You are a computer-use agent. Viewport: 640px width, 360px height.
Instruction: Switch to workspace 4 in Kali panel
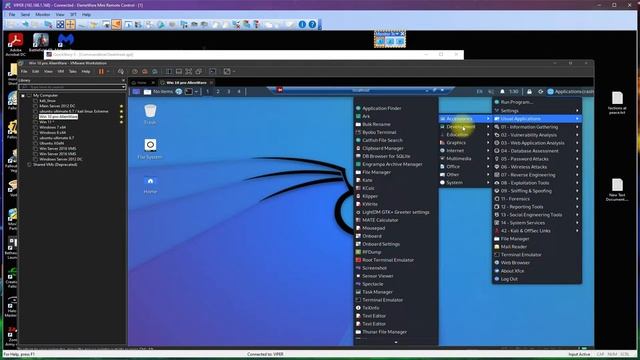click(x=239, y=91)
